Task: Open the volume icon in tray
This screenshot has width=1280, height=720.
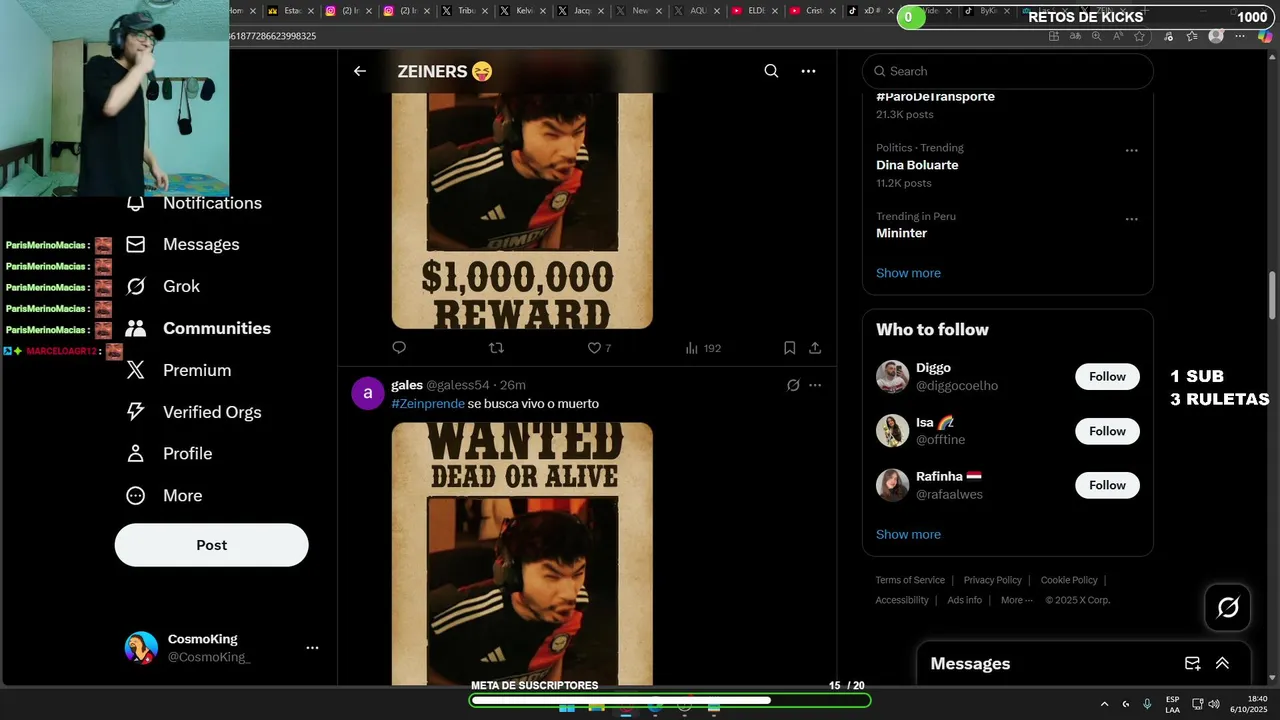Action: click(x=1214, y=704)
